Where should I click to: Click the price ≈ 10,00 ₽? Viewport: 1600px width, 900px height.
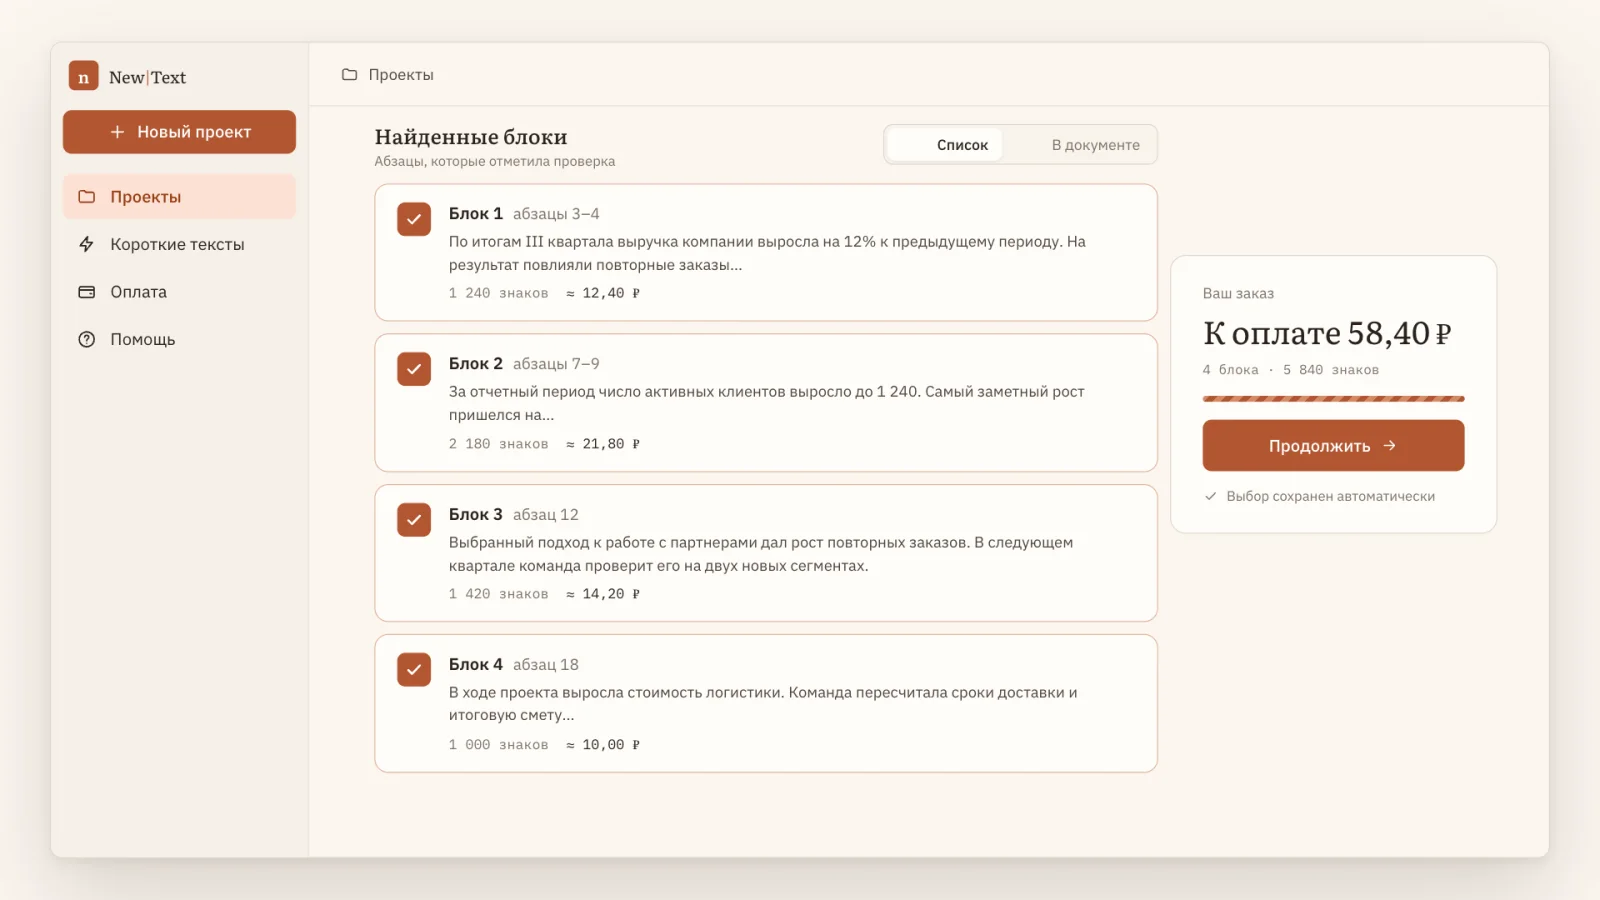click(x=603, y=745)
